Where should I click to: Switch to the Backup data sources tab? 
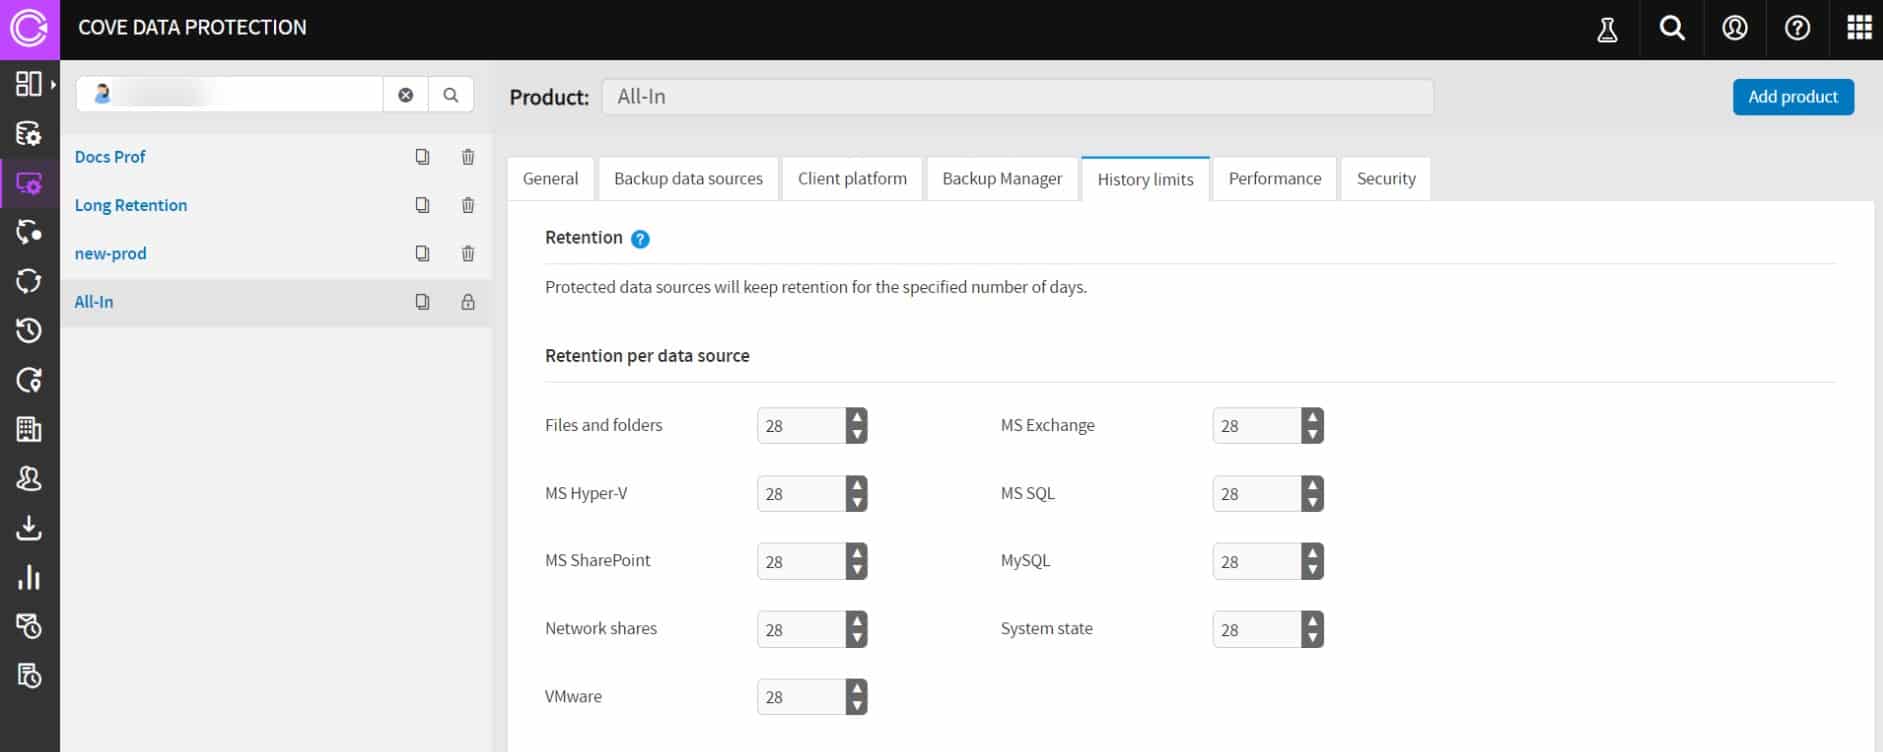(x=688, y=179)
